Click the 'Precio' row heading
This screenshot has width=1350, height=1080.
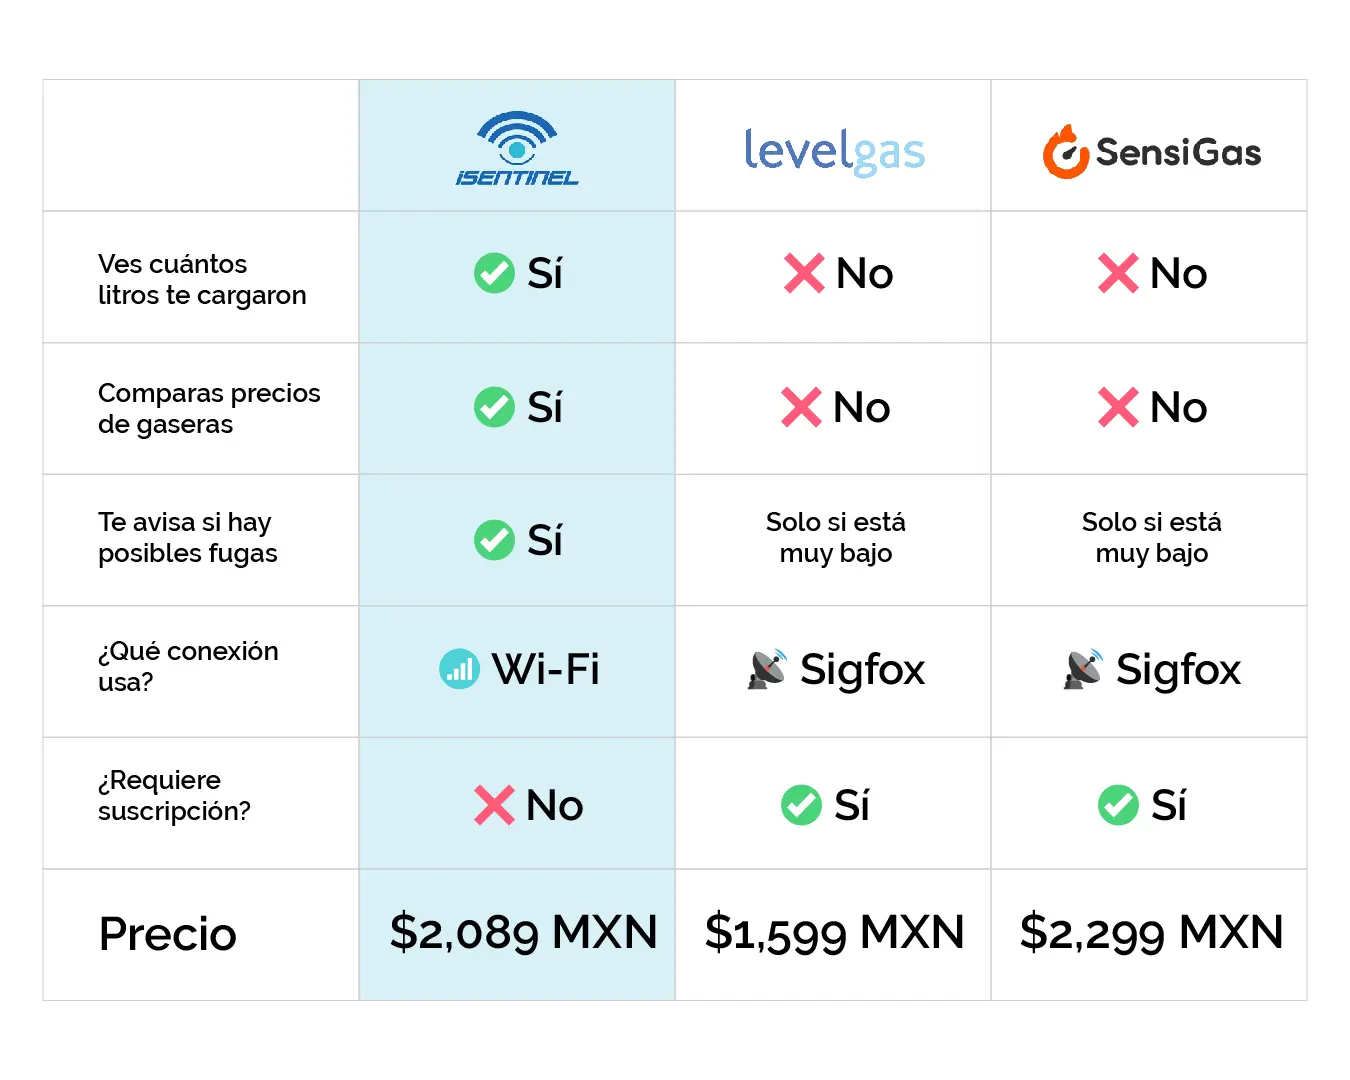pos(168,934)
